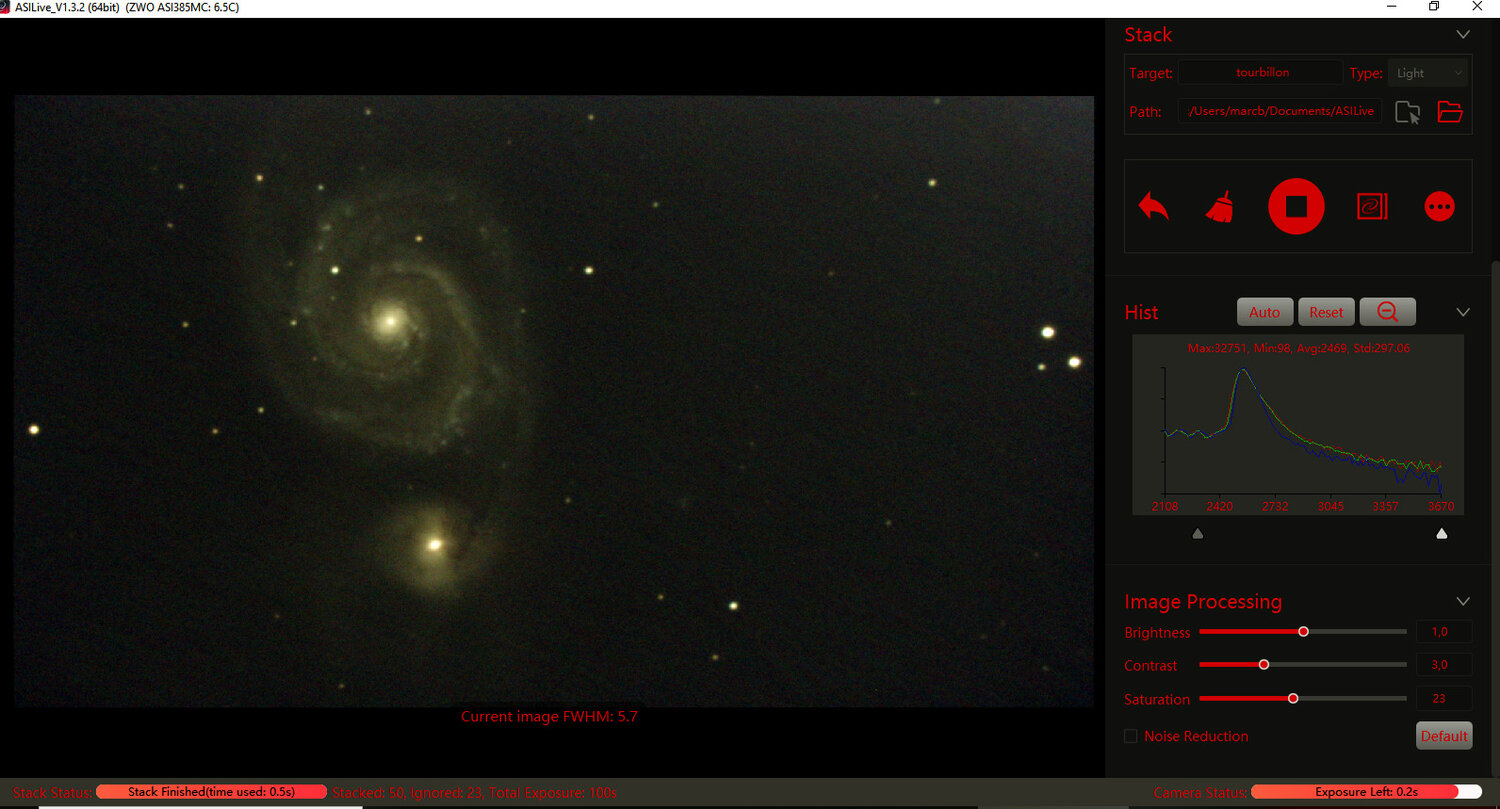Click the undo arrow icon in Stack panel
1500x809 pixels.
click(1153, 207)
